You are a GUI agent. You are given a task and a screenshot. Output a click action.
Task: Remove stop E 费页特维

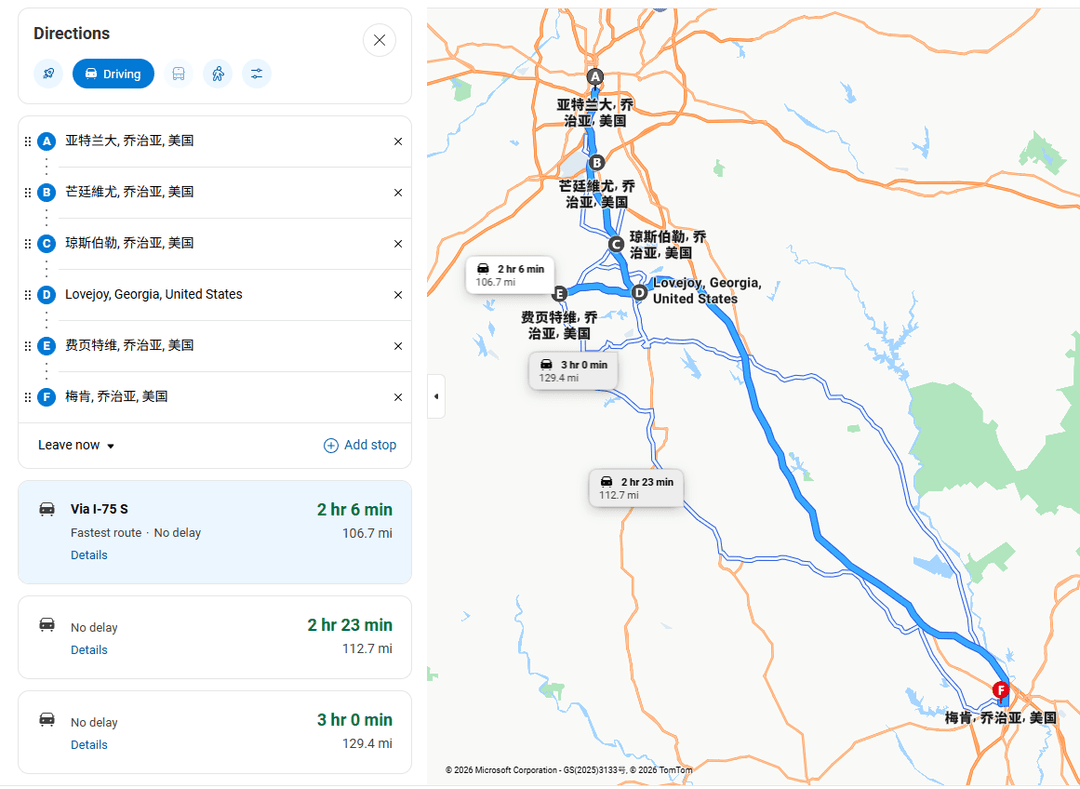[x=398, y=346]
